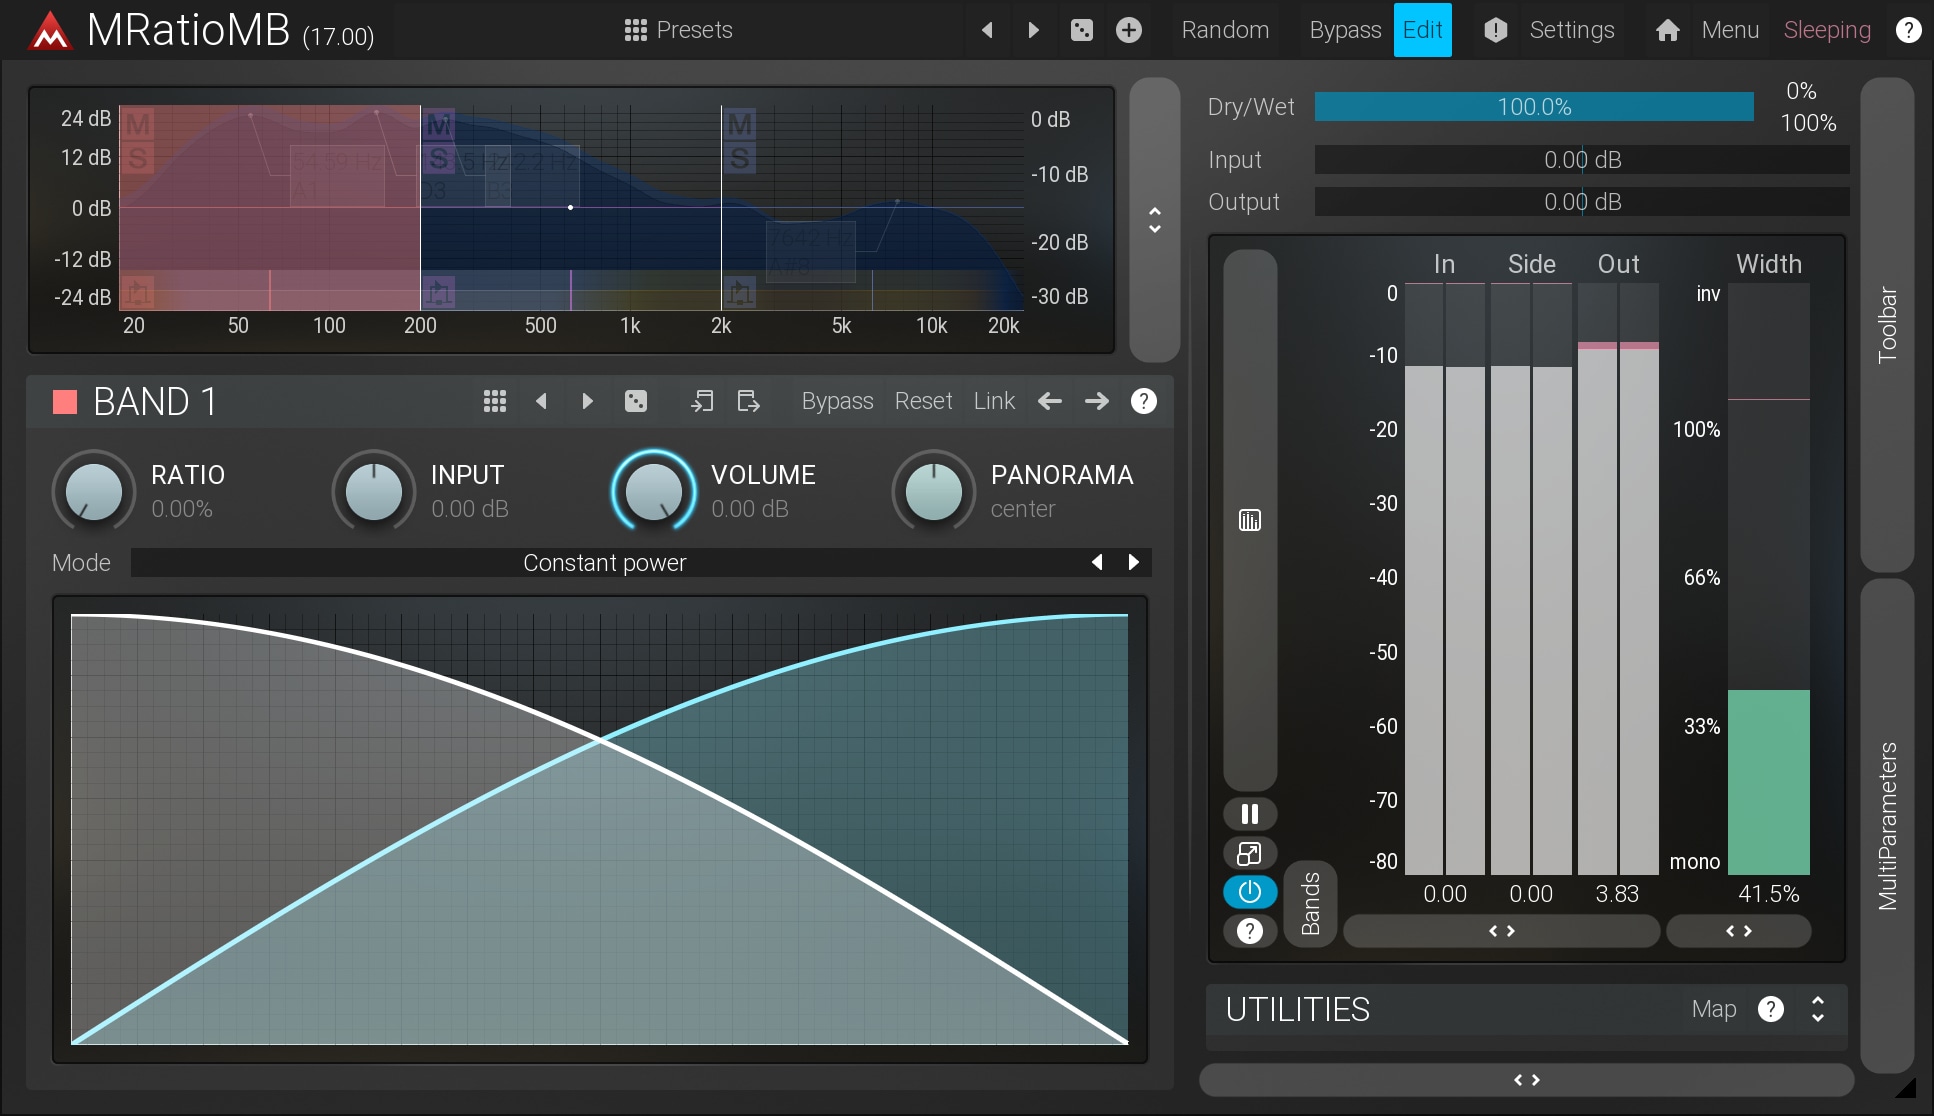Screen dimensions: 1934x1116
Task: Expand the spectrum graph size handle
Action: click(1154, 220)
